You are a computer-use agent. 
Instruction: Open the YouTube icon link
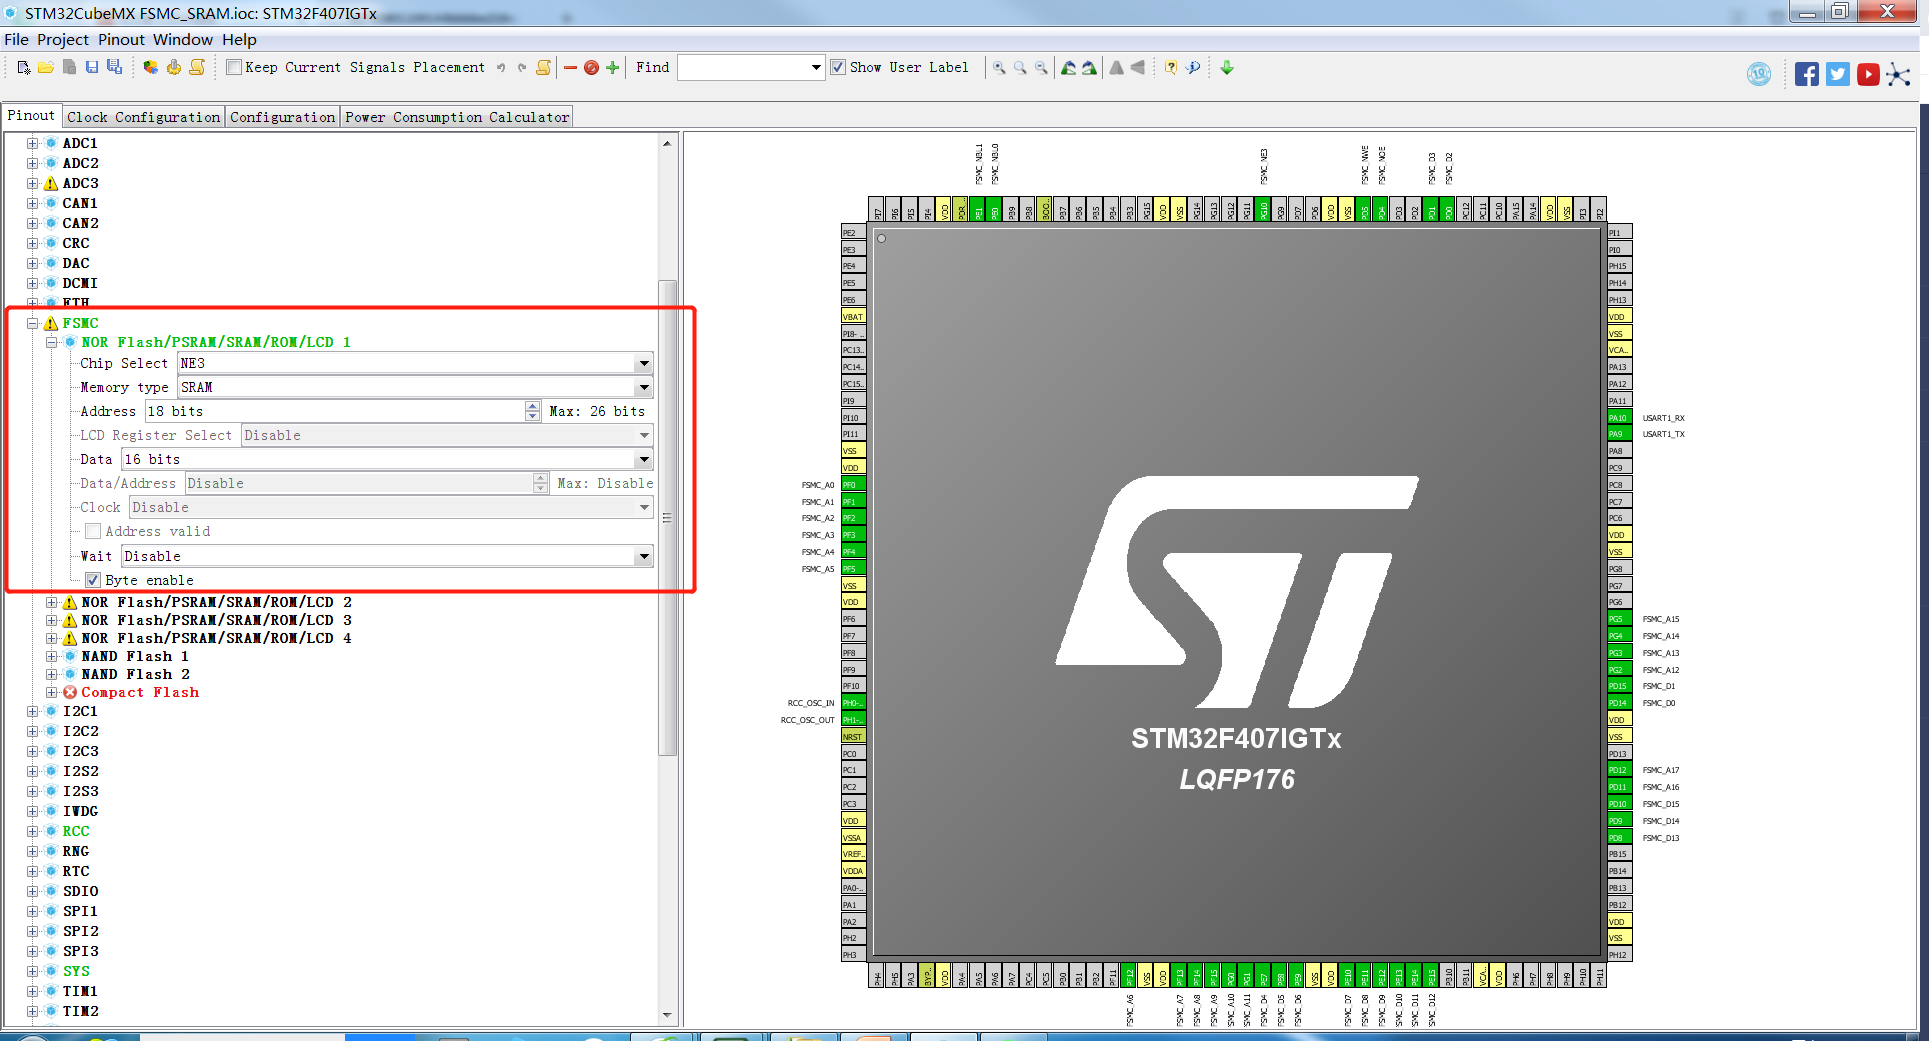pos(1867,75)
